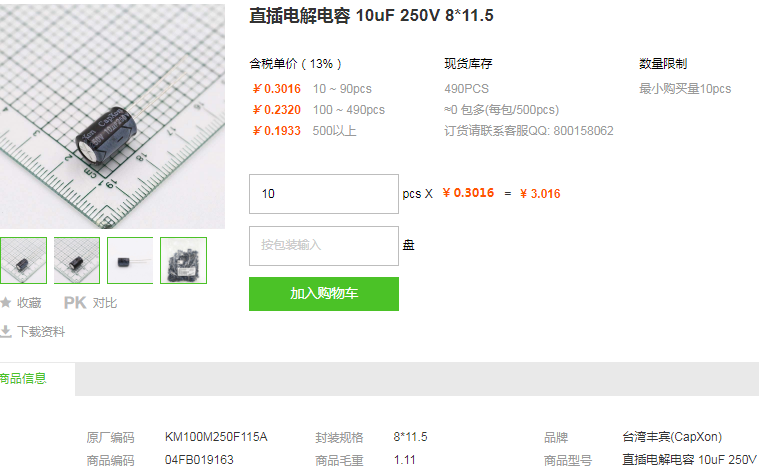Click the quantity input field showing 10
Viewport: 759px width, 471px height.
324,194
